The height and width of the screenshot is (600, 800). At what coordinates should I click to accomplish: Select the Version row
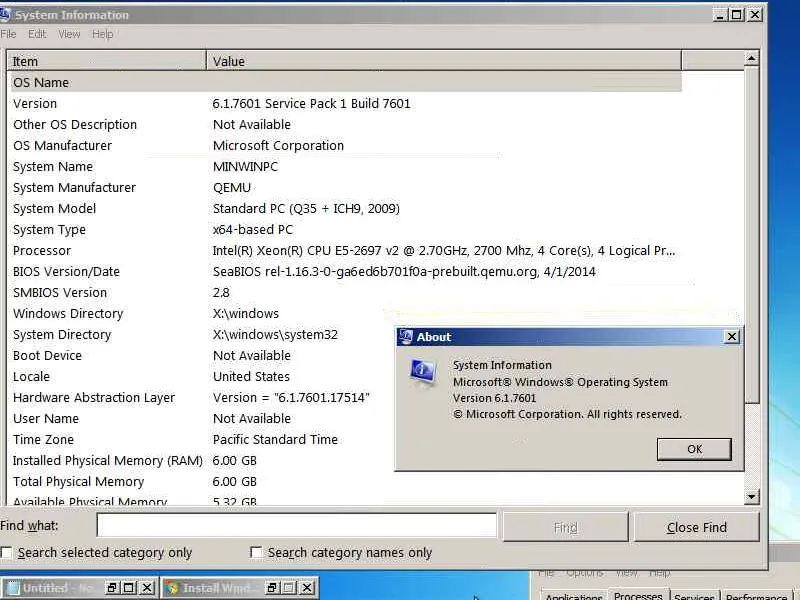[x=346, y=104]
